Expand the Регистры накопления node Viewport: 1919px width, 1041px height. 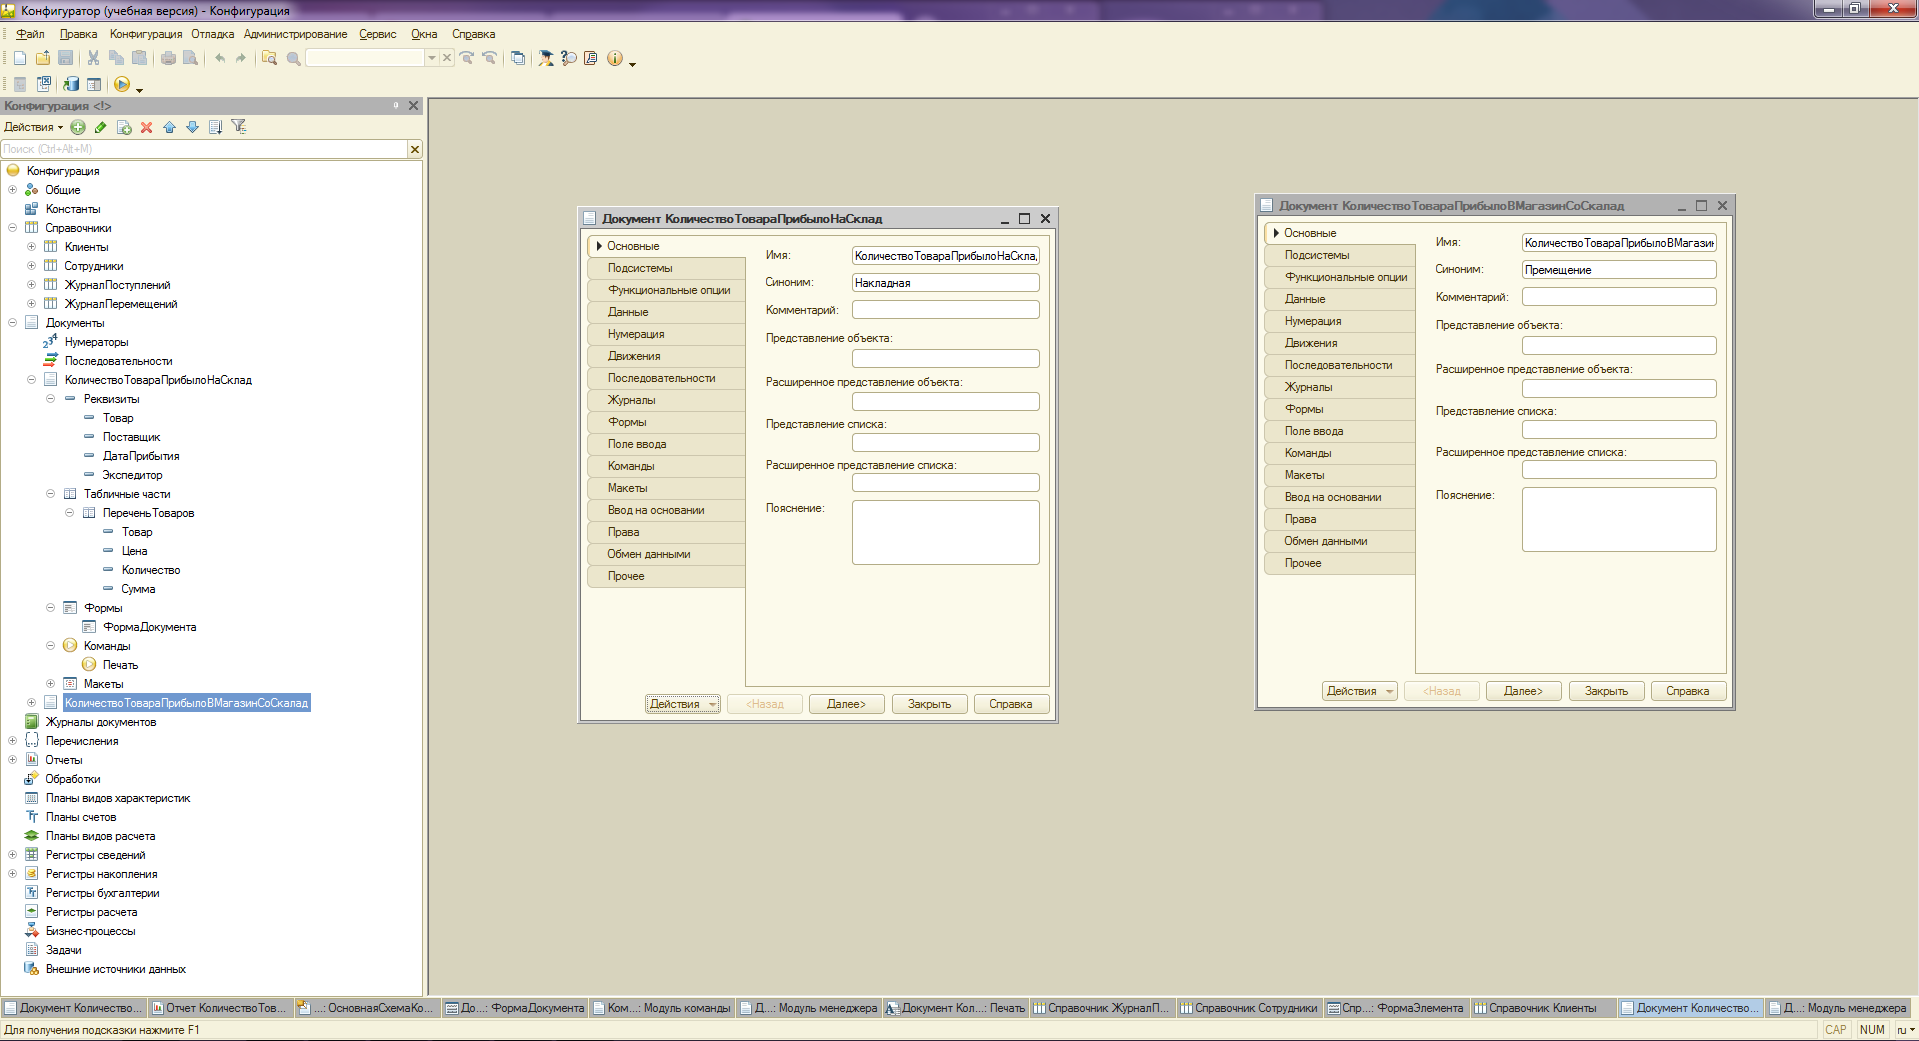(12, 874)
